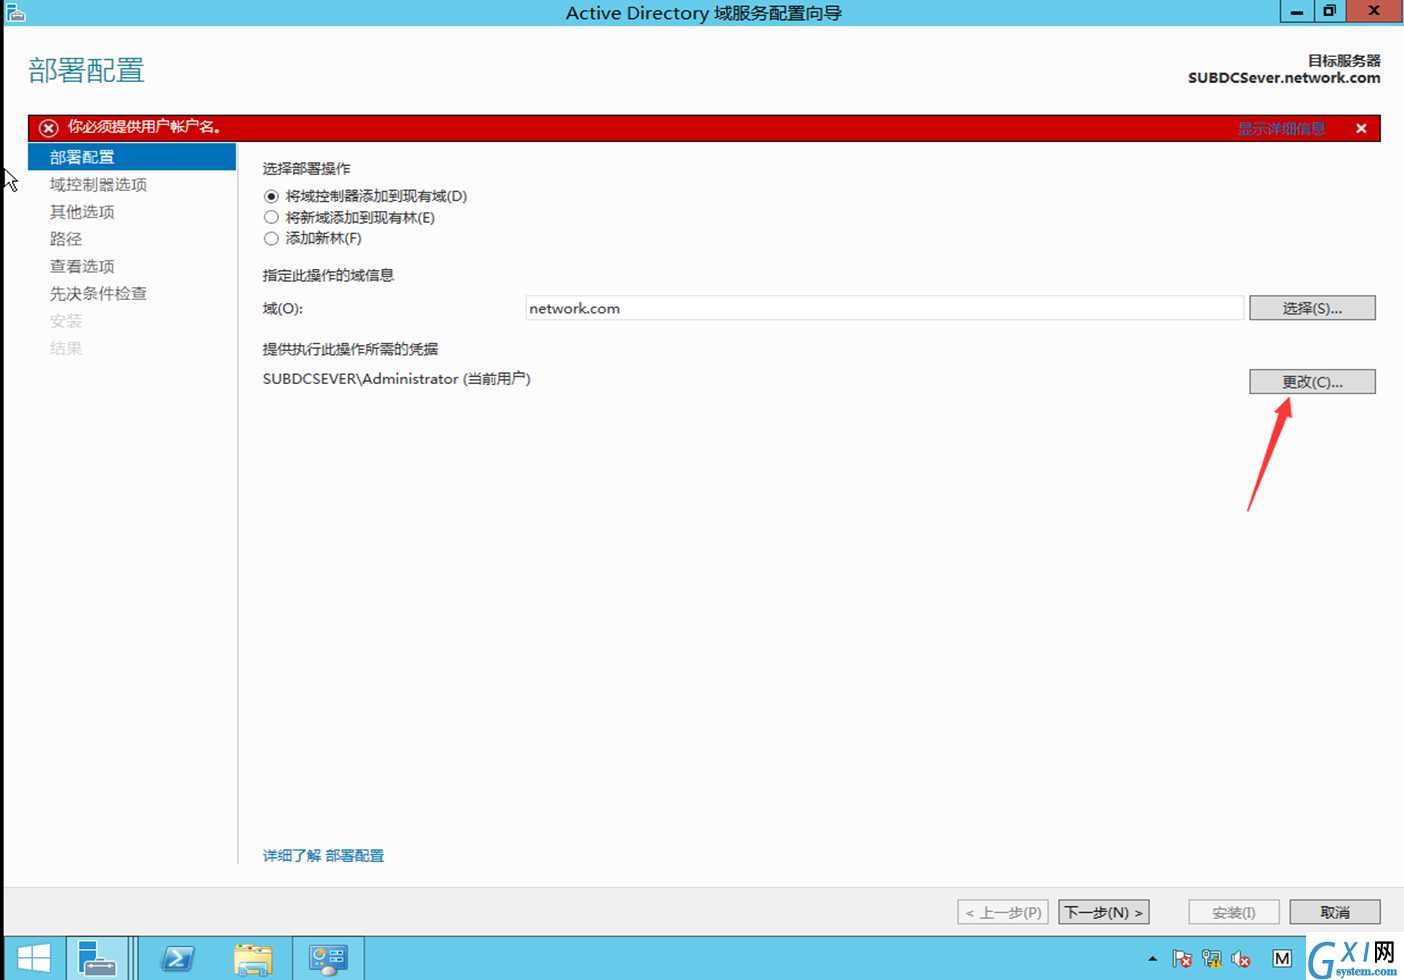
Task: Click the 部署配置 page heading
Action: 87,70
